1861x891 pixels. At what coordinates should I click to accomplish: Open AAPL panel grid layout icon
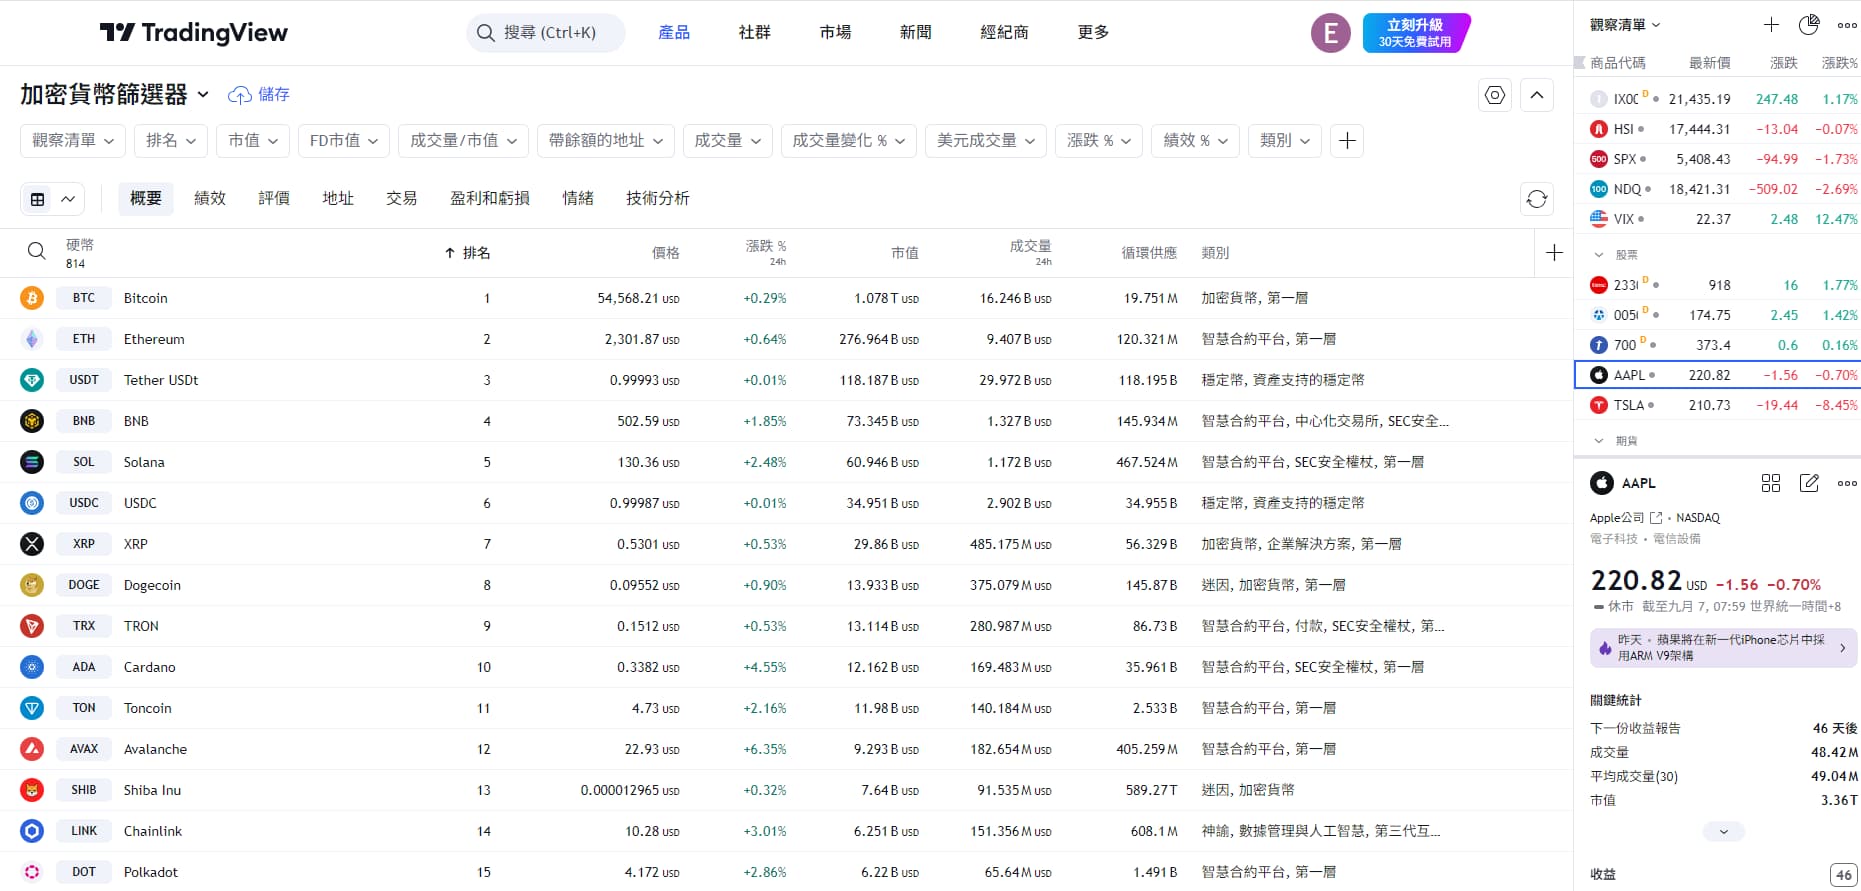[1770, 483]
